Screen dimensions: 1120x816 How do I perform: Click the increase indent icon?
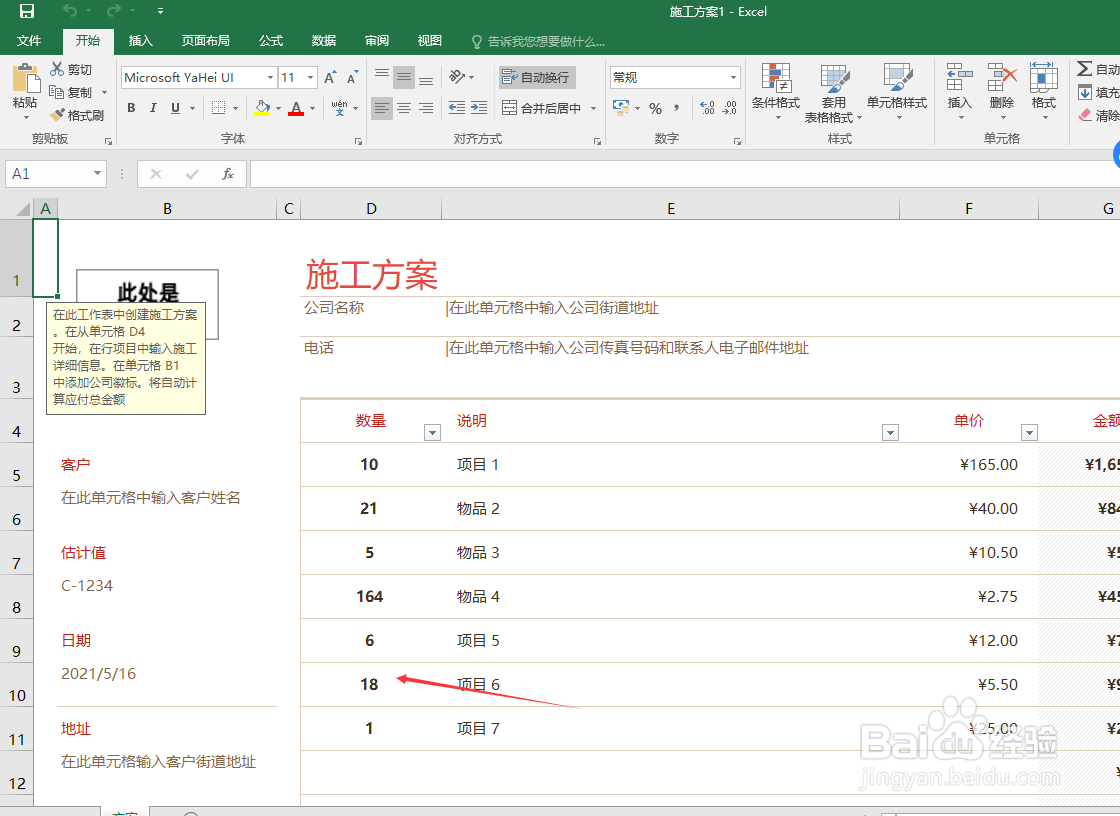click(479, 108)
